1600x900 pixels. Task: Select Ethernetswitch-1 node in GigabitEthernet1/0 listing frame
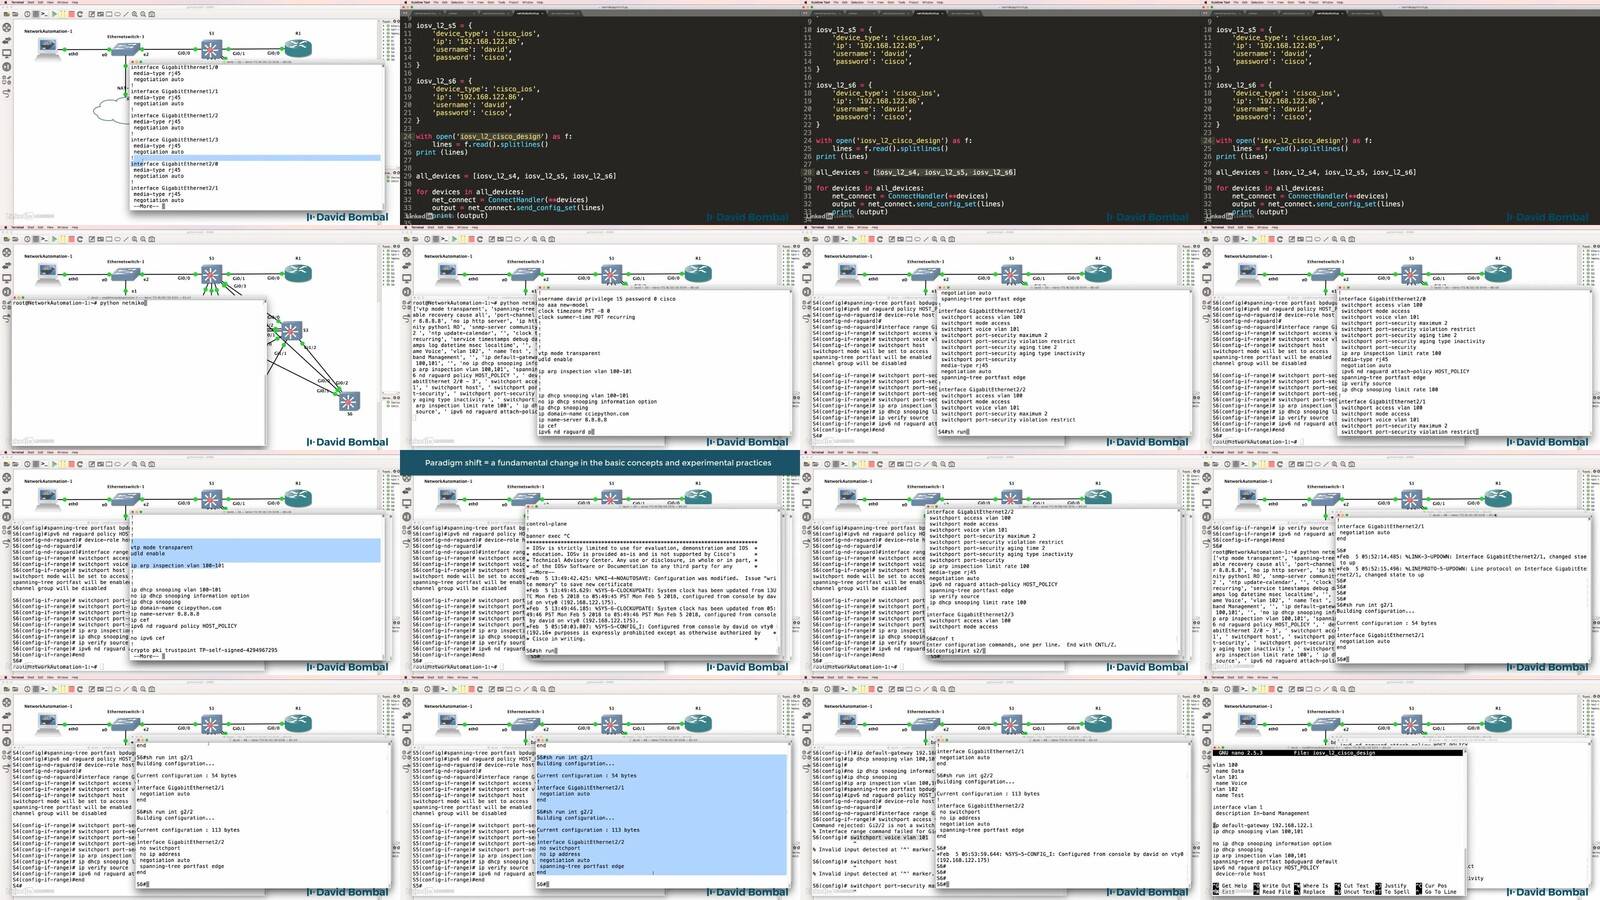point(126,48)
